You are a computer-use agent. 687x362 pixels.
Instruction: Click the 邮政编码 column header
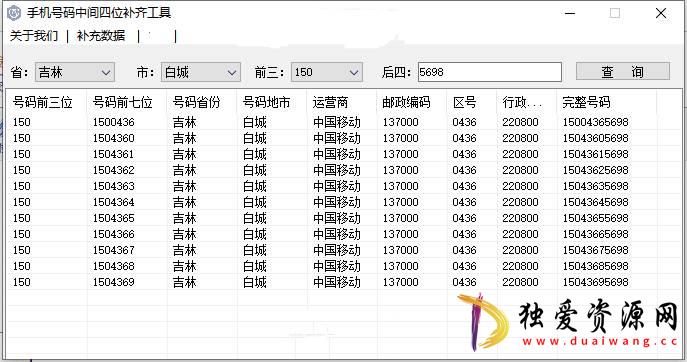click(x=406, y=103)
